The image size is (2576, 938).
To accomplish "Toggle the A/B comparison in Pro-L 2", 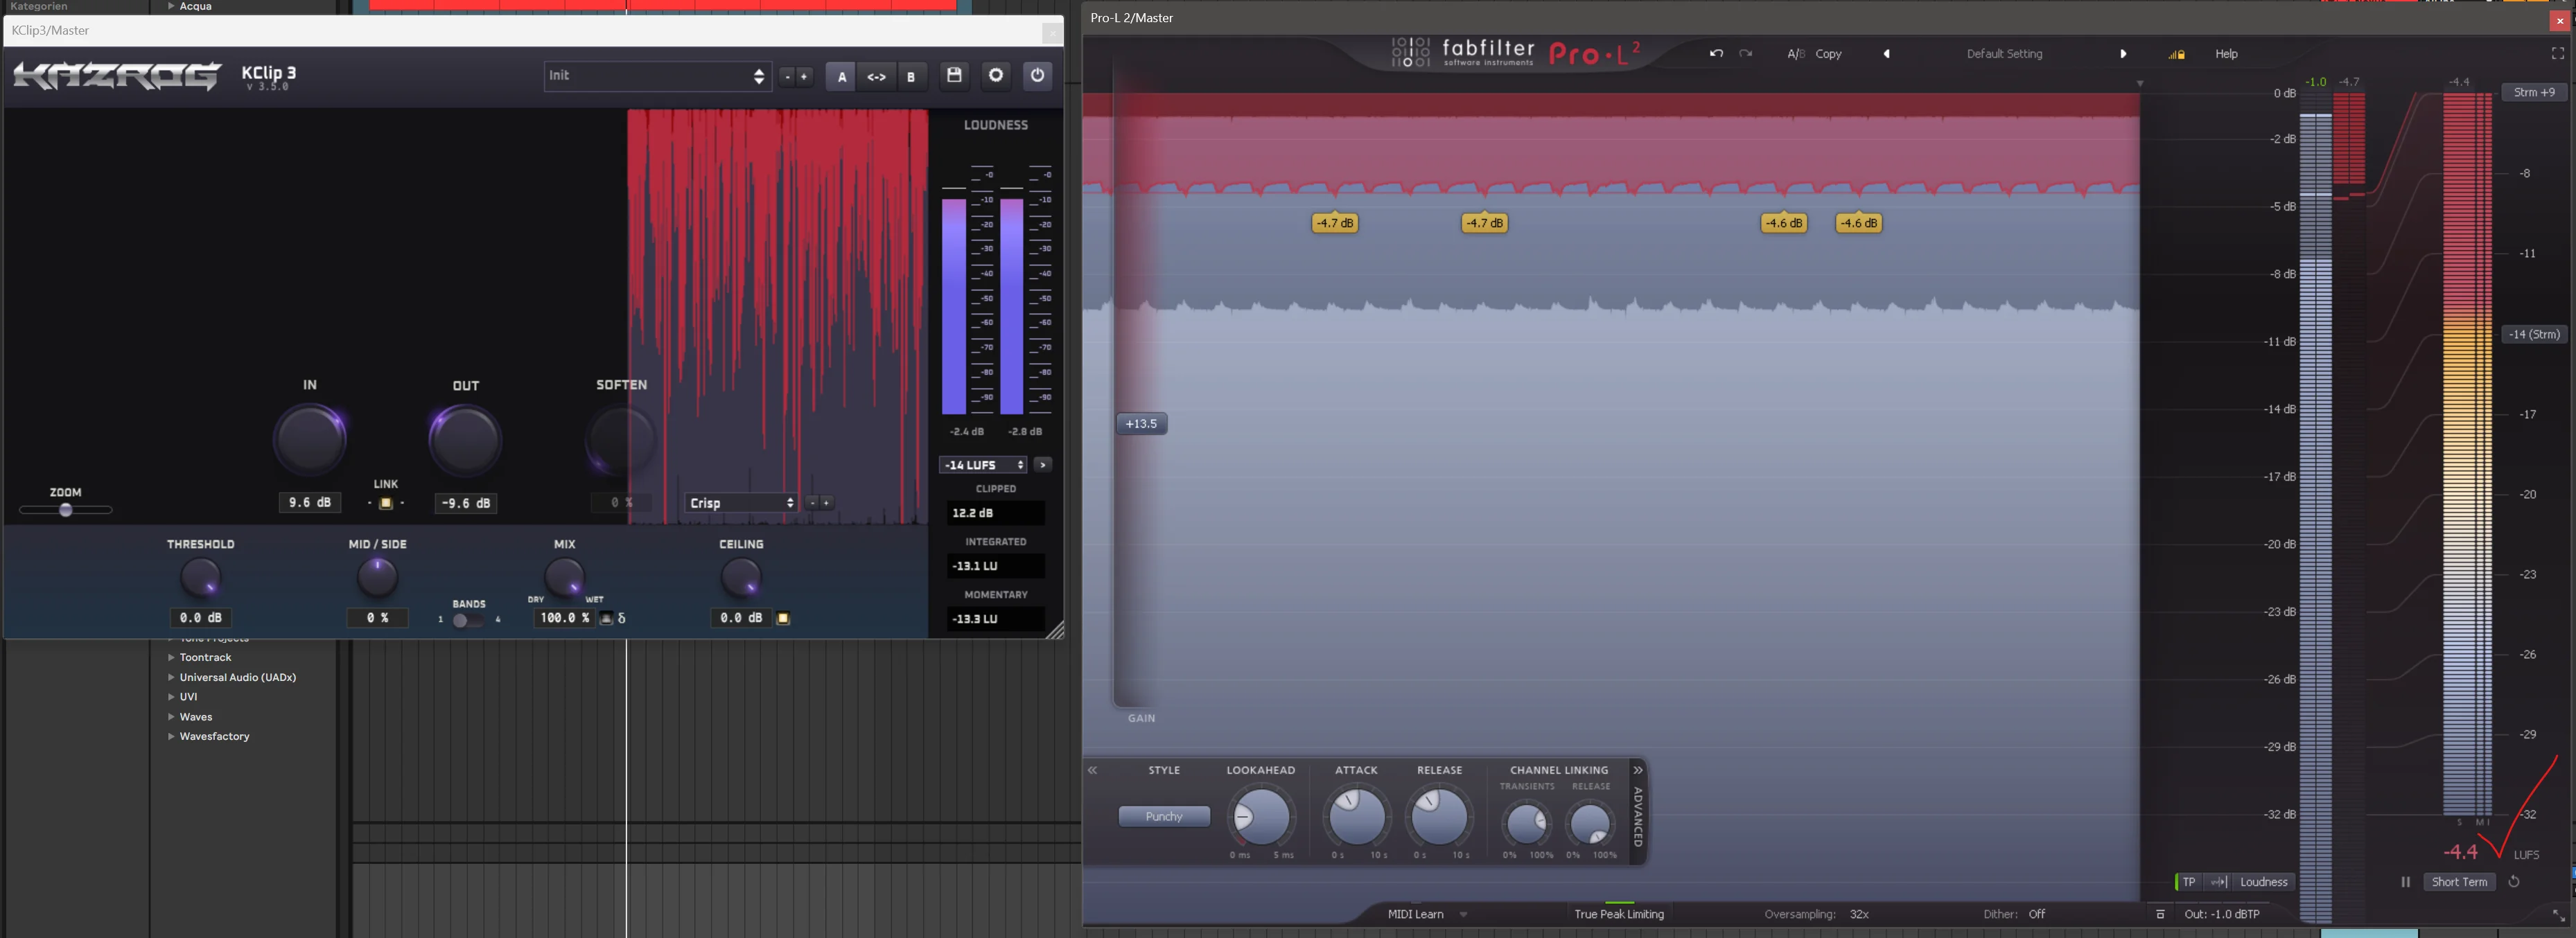I will click(1796, 54).
